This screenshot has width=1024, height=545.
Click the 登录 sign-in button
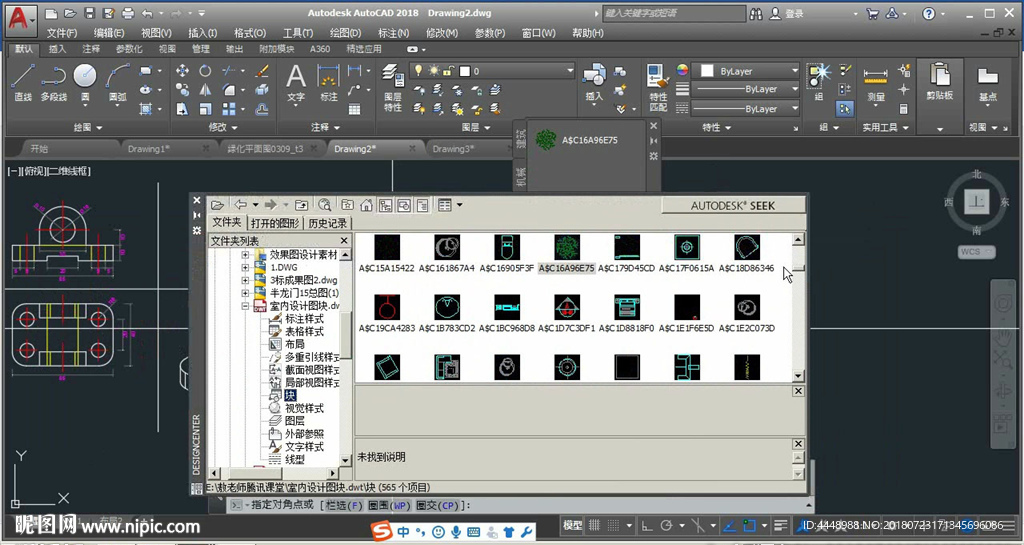pyautogui.click(x=787, y=13)
